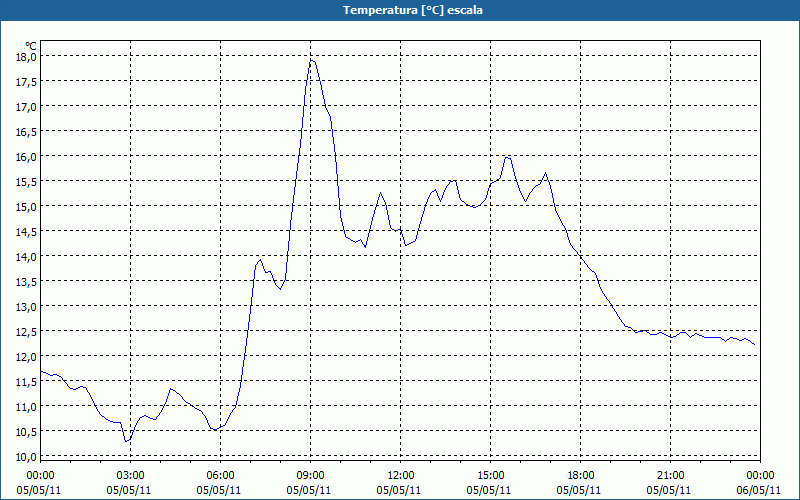800x500 pixels.
Task: Select the 12:00 x-axis label
Action: click(x=401, y=476)
